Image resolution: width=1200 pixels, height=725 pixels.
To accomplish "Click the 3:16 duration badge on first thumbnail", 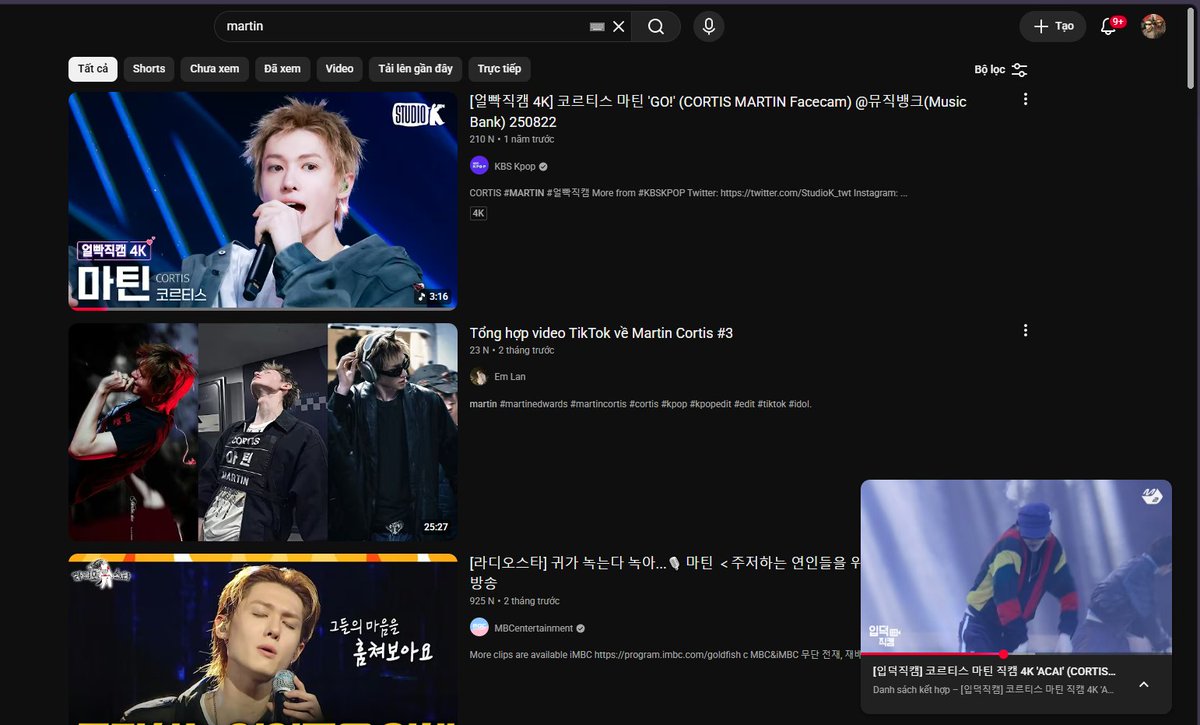I will click(x=433, y=297).
